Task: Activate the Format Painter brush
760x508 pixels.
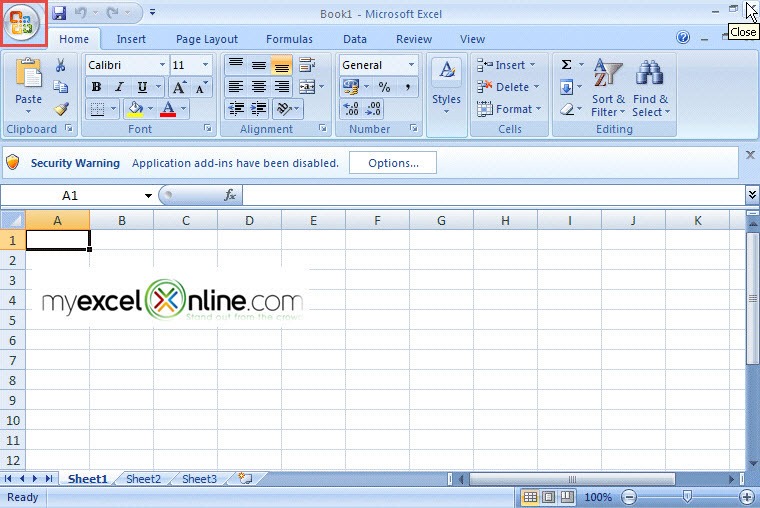Action: (x=61, y=109)
